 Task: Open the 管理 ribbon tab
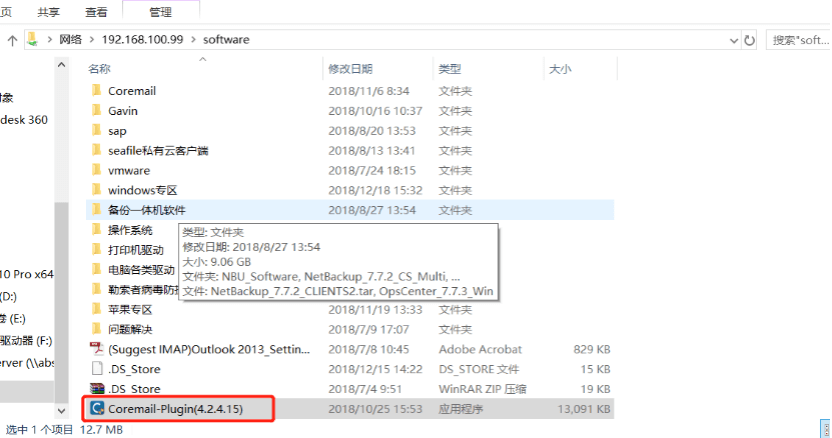point(160,12)
